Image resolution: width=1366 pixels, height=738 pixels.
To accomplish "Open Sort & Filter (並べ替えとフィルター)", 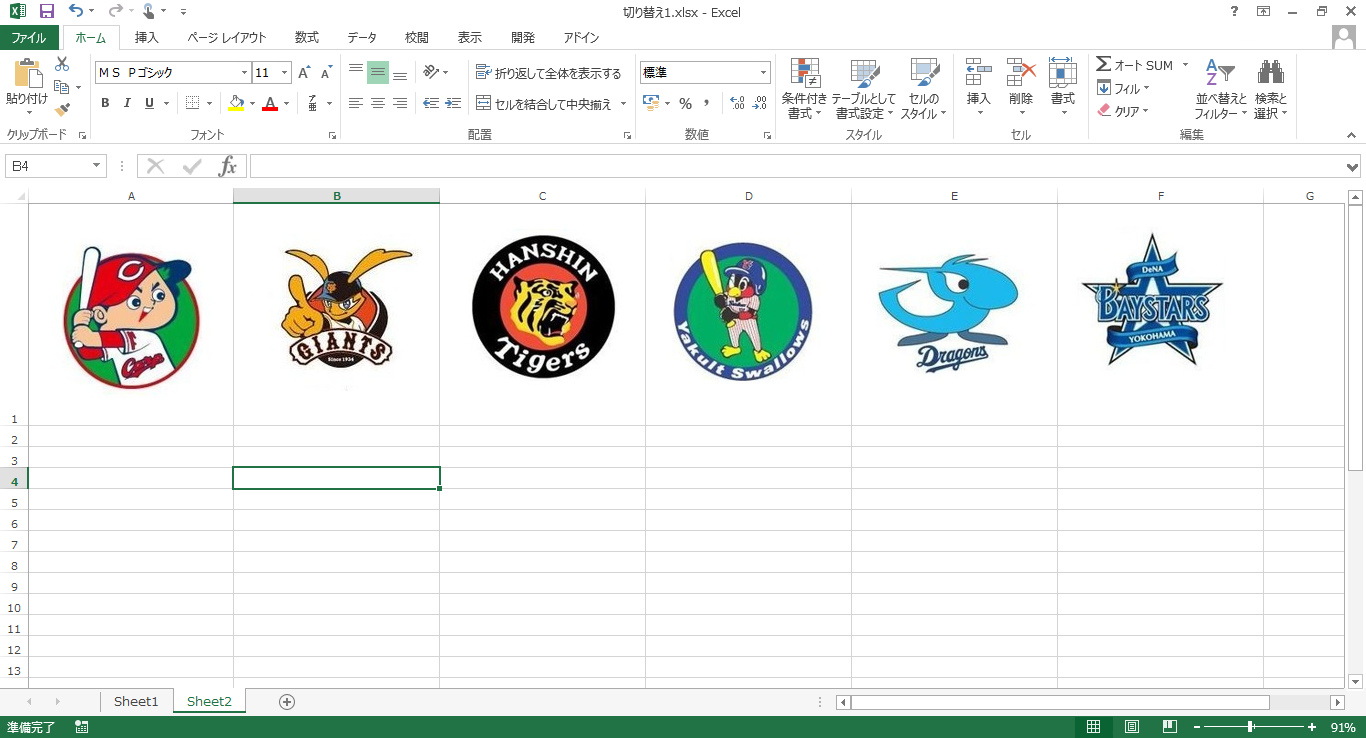I will point(1221,89).
